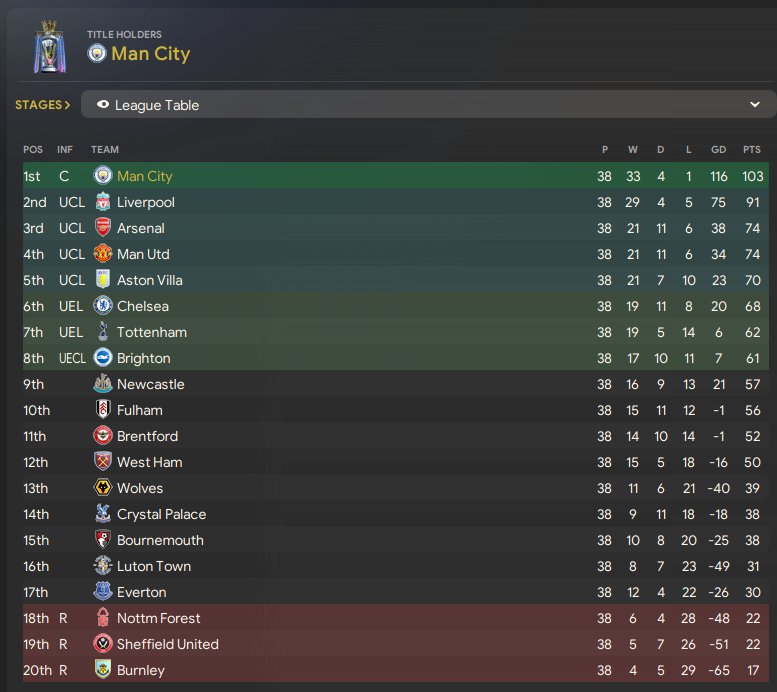Click the TEAM column header
Viewport: 777px width, 692px height.
pyautogui.click(x=105, y=150)
